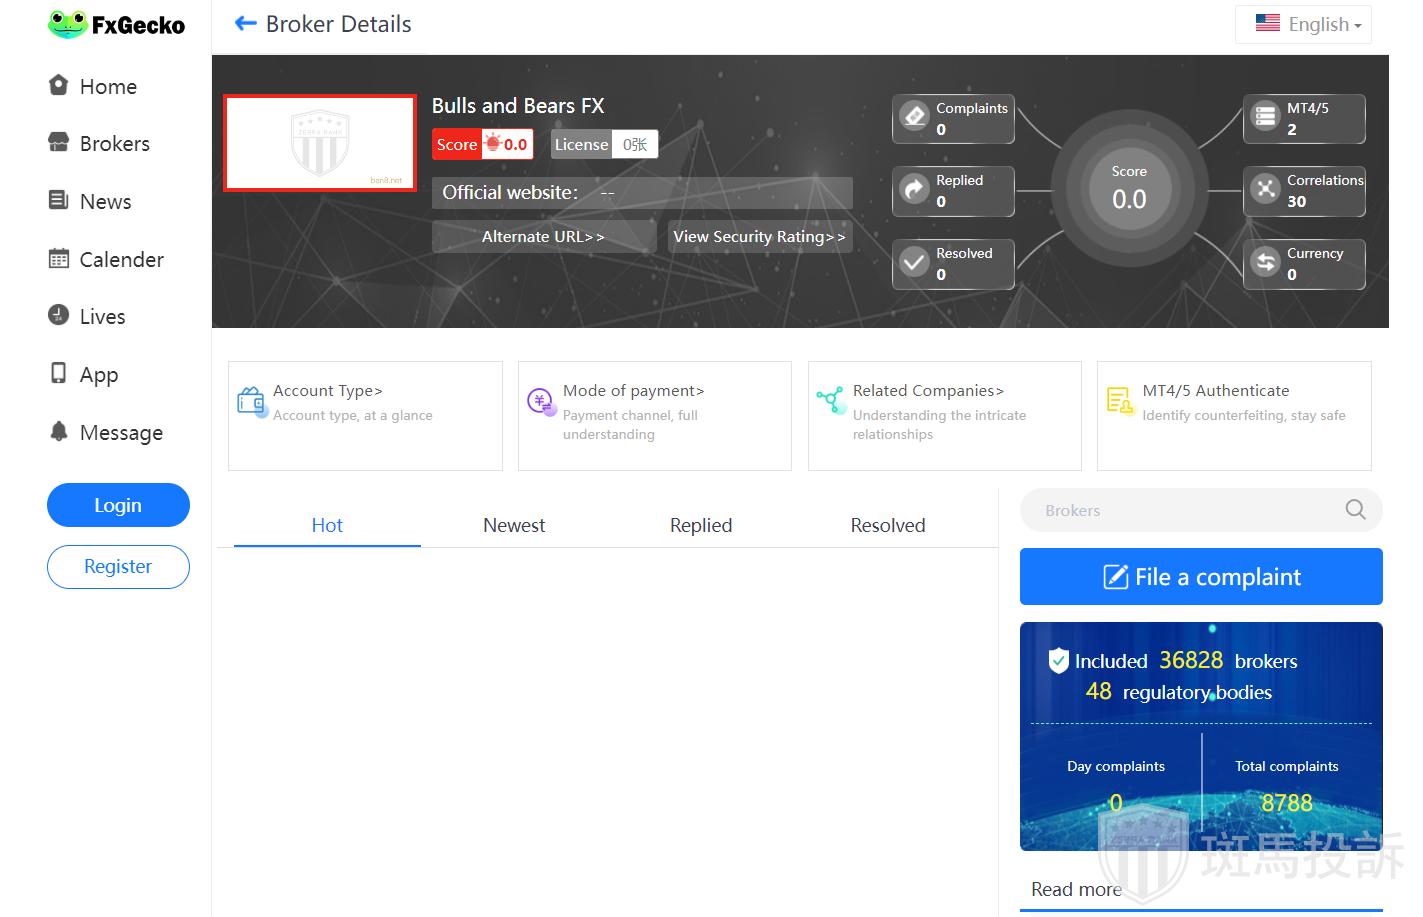Viewport: 1423px width, 917px height.
Task: Select the Resolved complaints tab
Action: point(887,525)
